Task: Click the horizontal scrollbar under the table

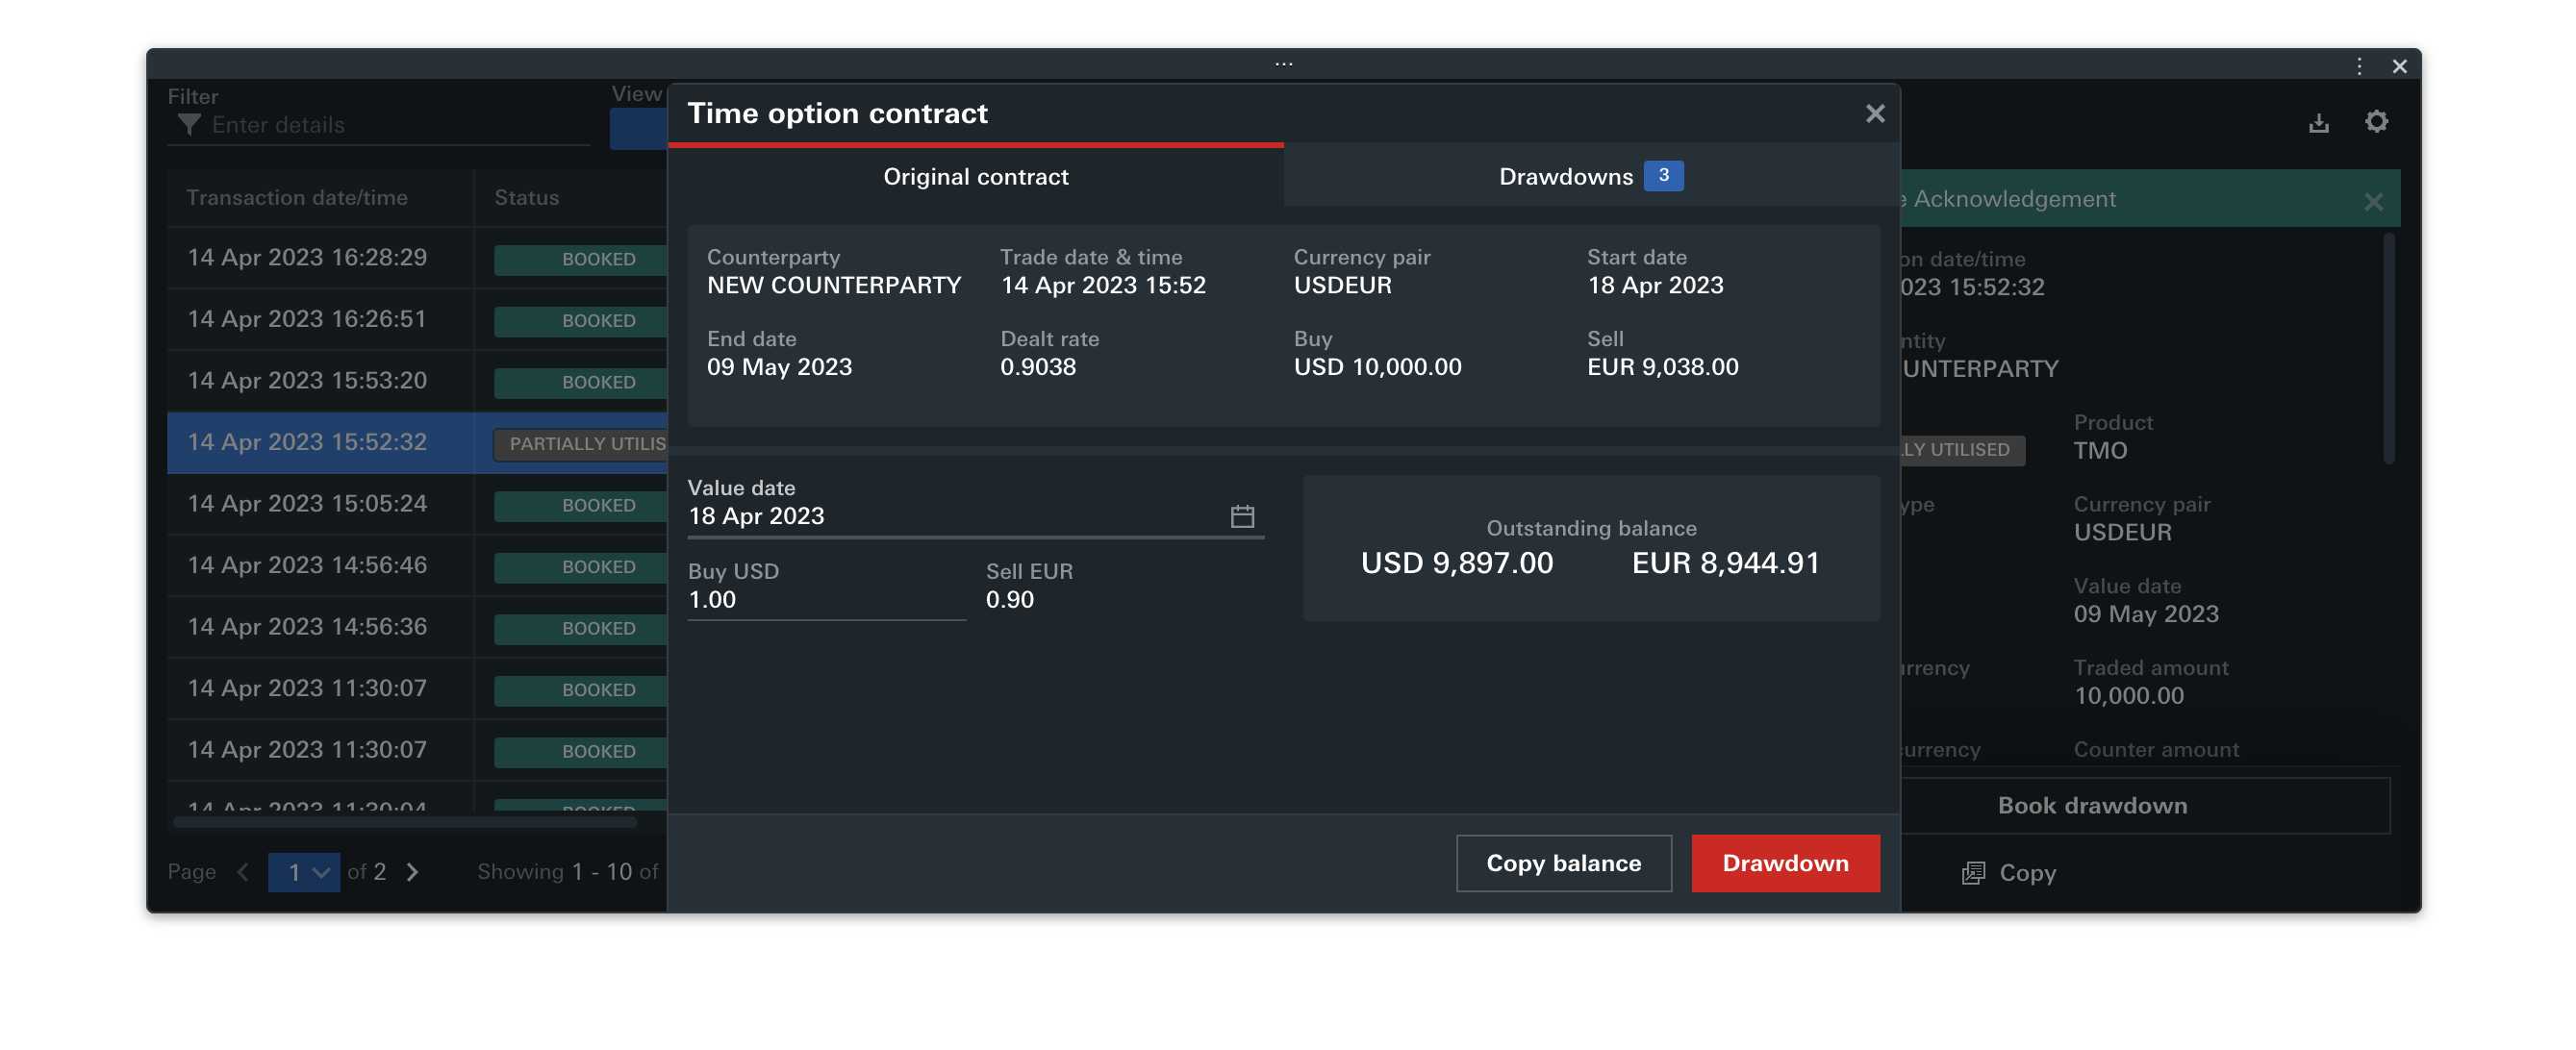Action: 405,822
